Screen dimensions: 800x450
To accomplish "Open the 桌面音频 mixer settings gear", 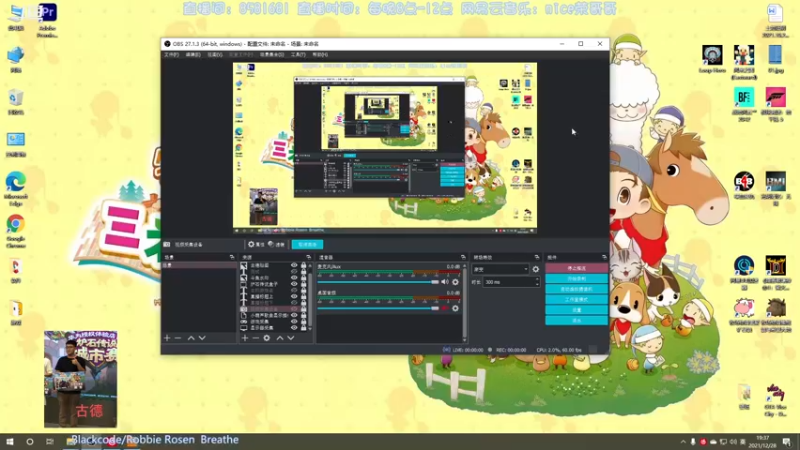I will point(455,308).
